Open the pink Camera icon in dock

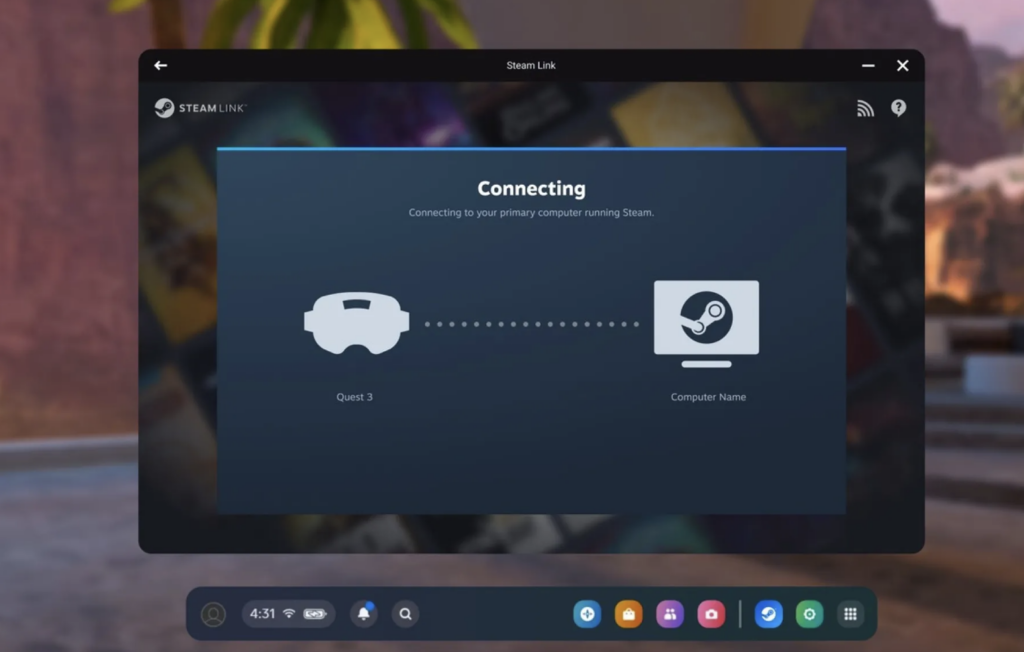point(711,614)
